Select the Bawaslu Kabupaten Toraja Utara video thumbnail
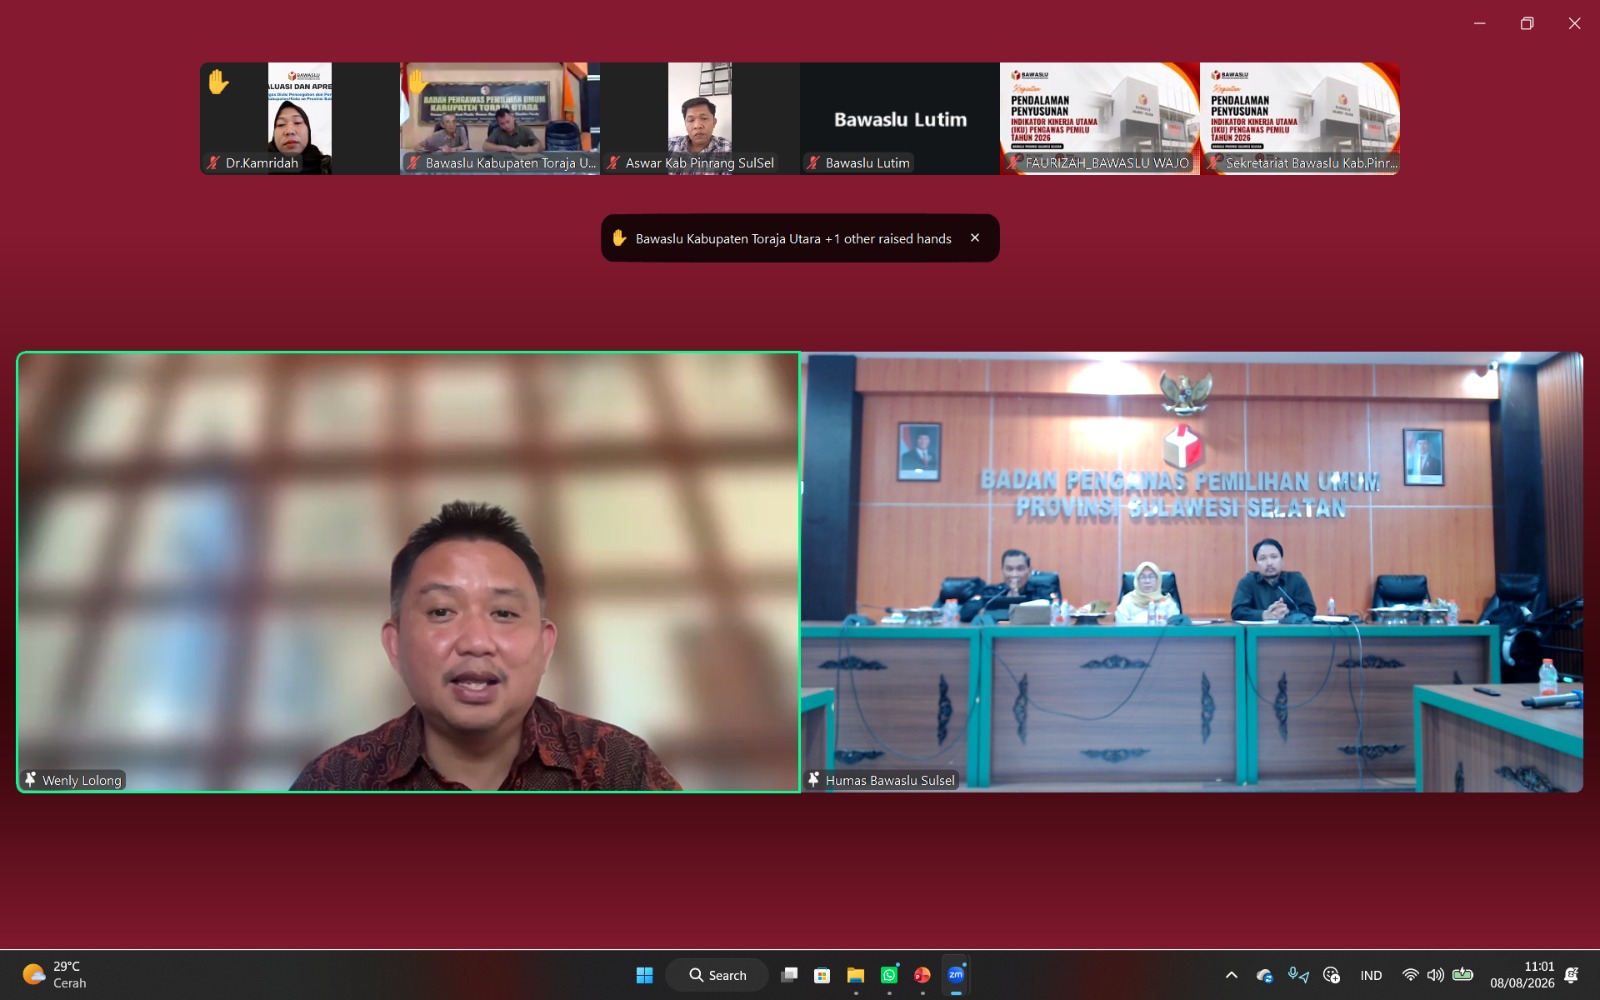Screen dimensions: 1600x1000 500,119
